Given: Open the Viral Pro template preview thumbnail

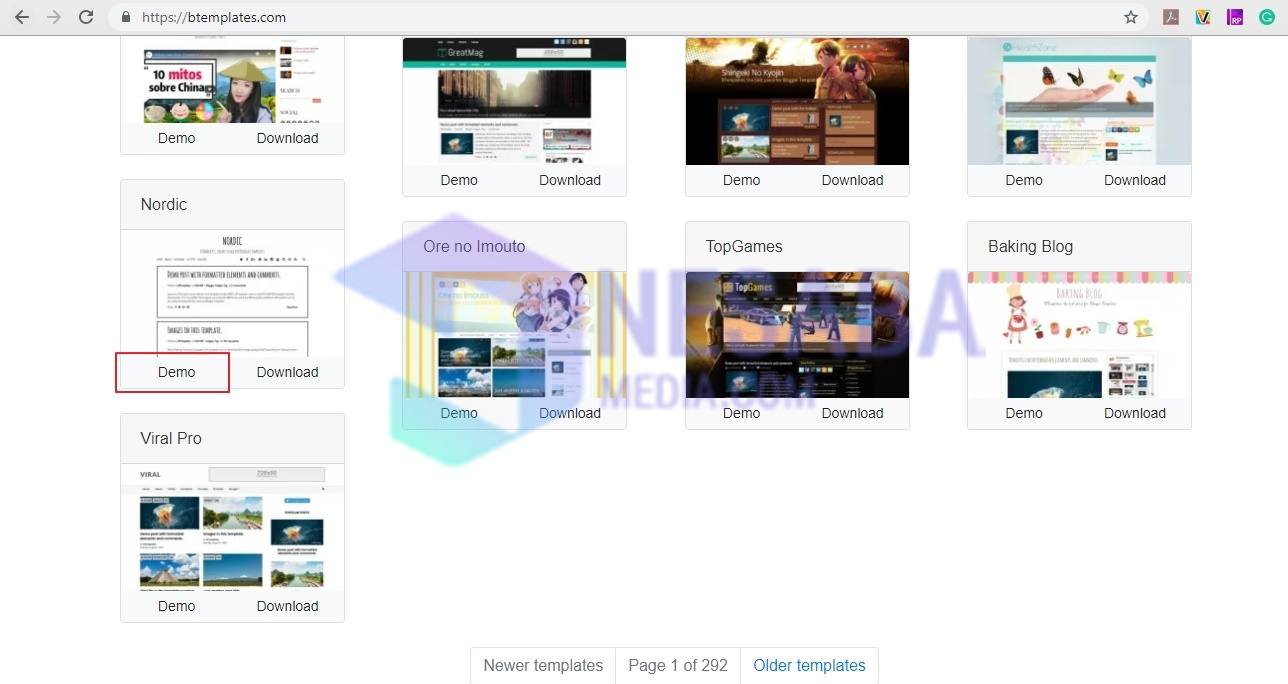Looking at the screenshot, I should [x=232, y=527].
